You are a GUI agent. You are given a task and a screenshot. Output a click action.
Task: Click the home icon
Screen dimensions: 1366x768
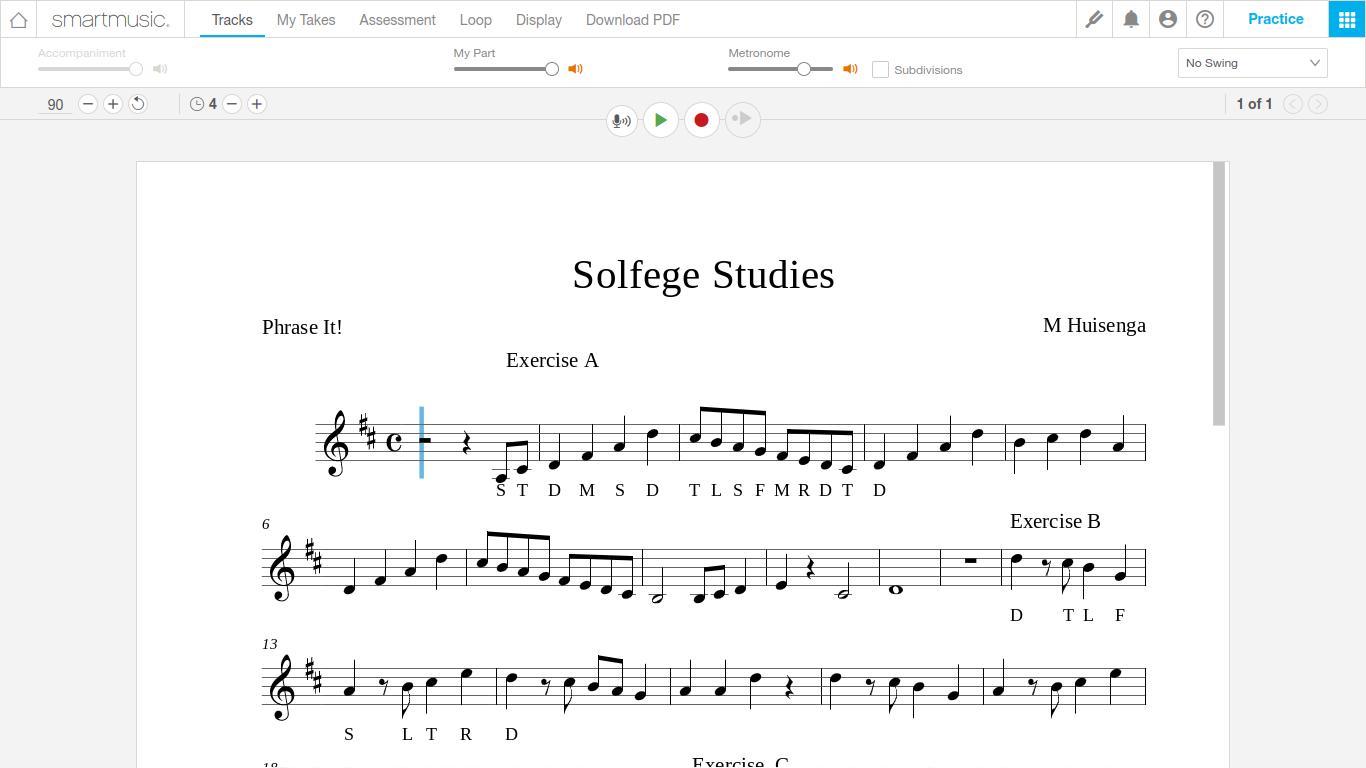[x=18, y=19]
